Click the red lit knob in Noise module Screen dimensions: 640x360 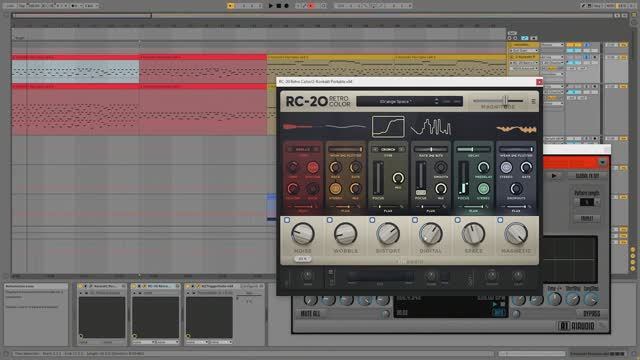[x=313, y=167]
